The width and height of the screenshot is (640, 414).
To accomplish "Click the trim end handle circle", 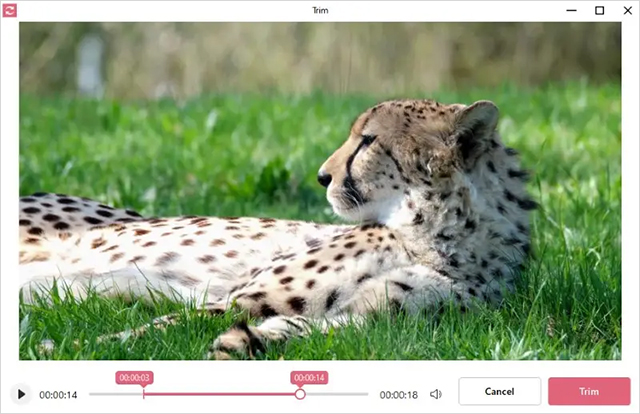I will [x=300, y=394].
